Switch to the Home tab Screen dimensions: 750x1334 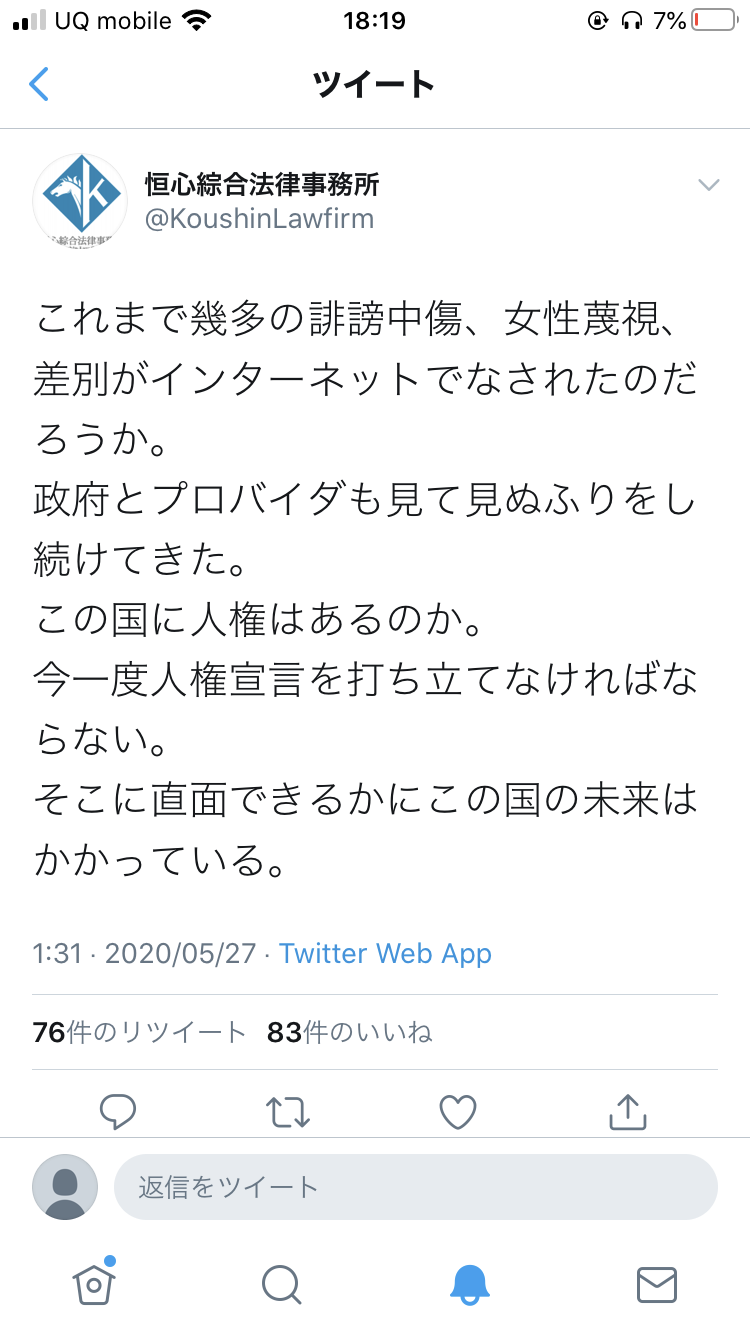[94, 1283]
